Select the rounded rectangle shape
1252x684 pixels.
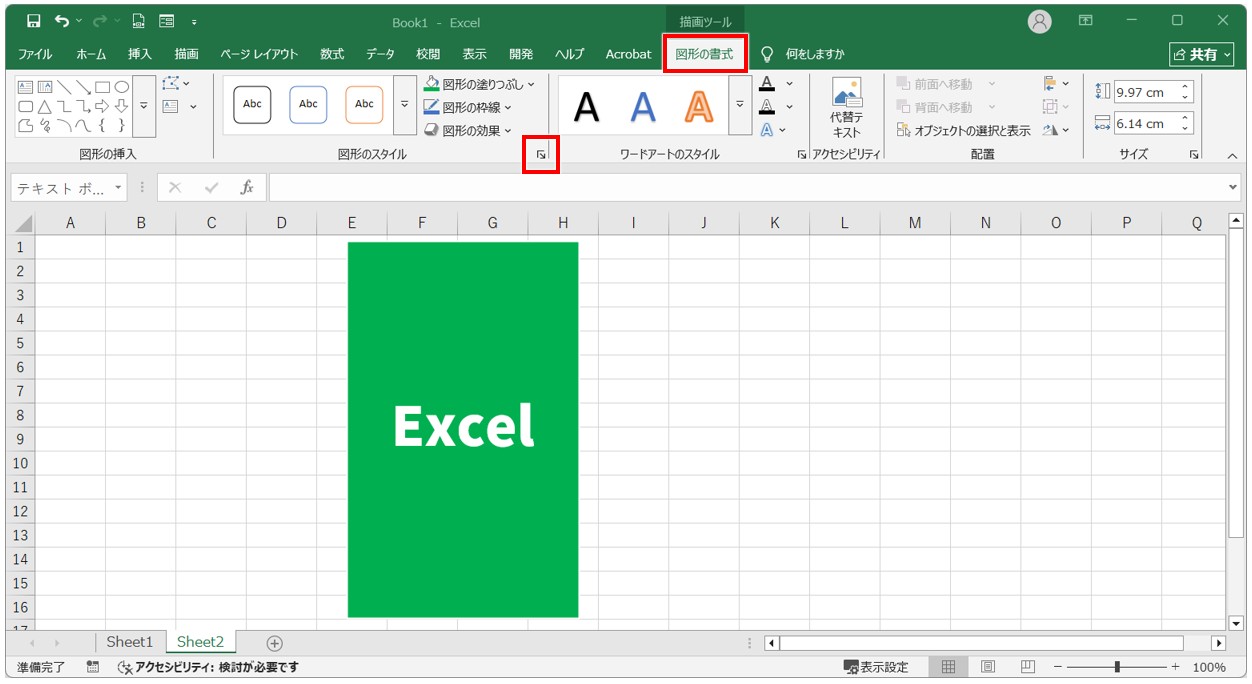tap(26, 106)
